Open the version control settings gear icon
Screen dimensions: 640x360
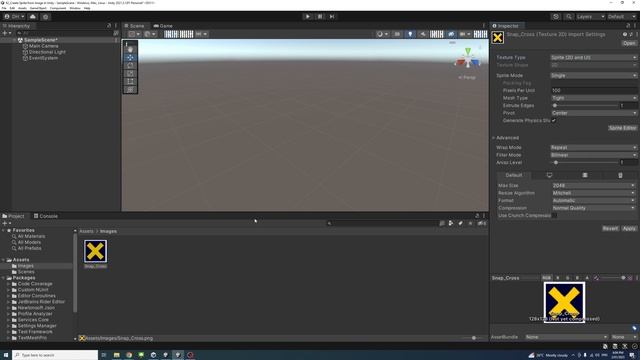pos(45,17)
